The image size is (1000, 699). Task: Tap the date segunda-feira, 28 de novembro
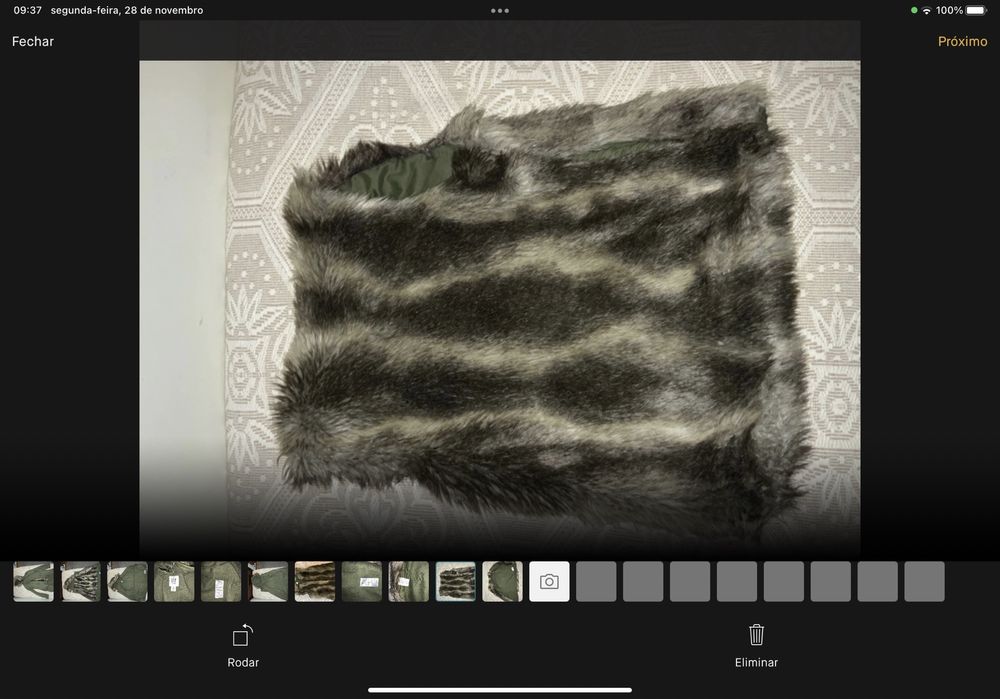127,10
